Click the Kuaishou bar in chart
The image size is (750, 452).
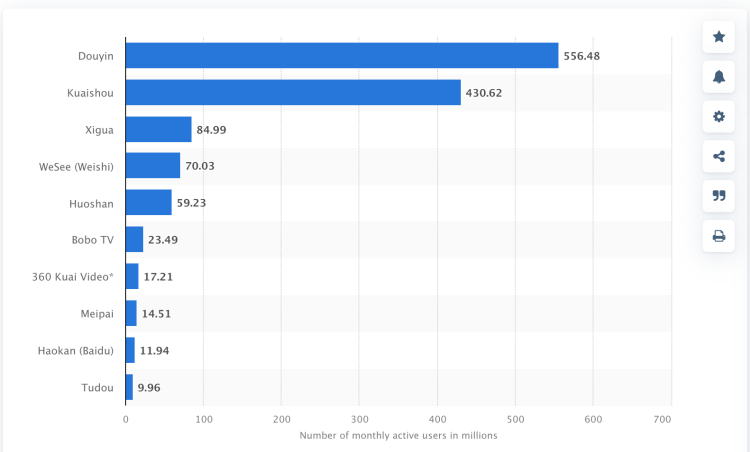pos(293,92)
